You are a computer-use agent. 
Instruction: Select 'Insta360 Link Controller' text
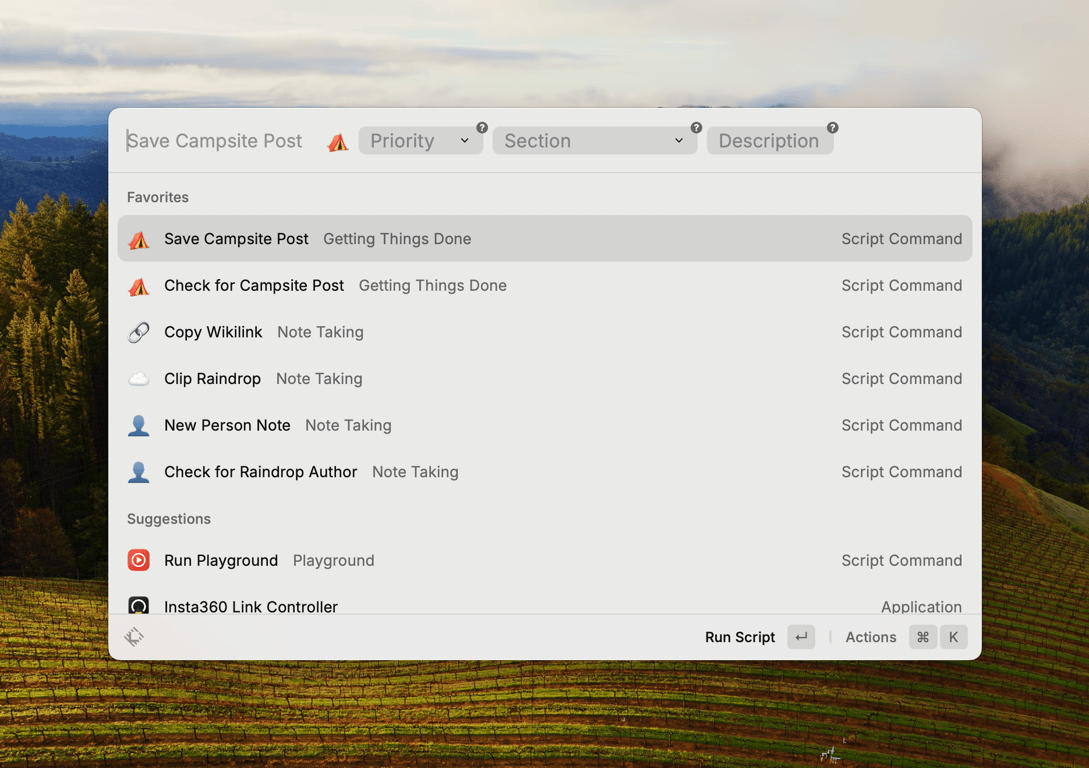coord(251,607)
